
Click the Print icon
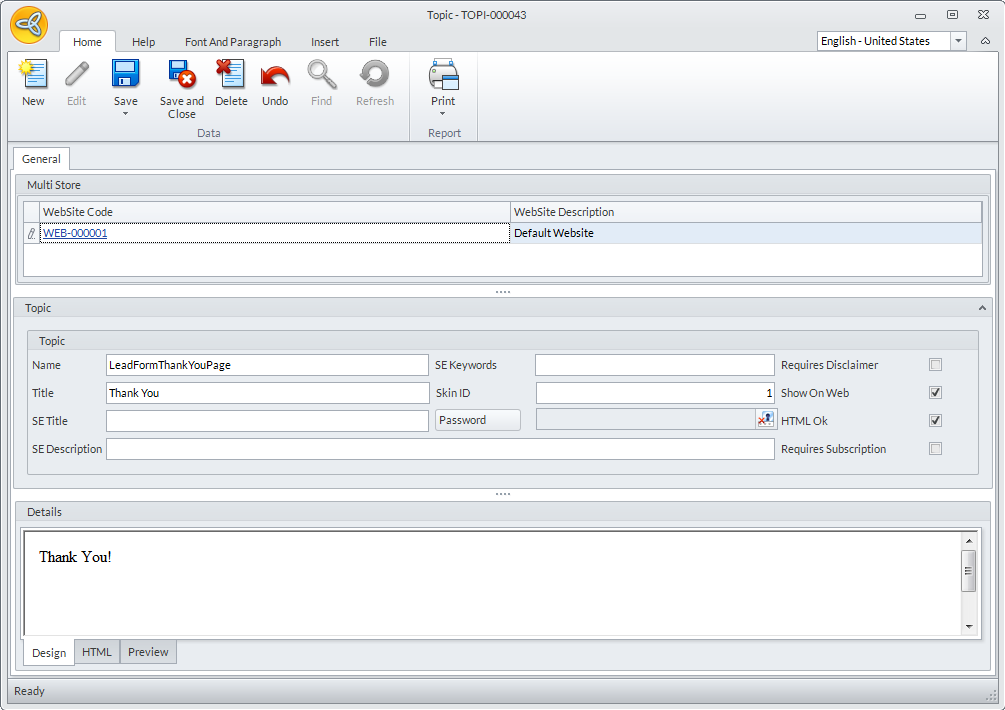click(x=443, y=75)
